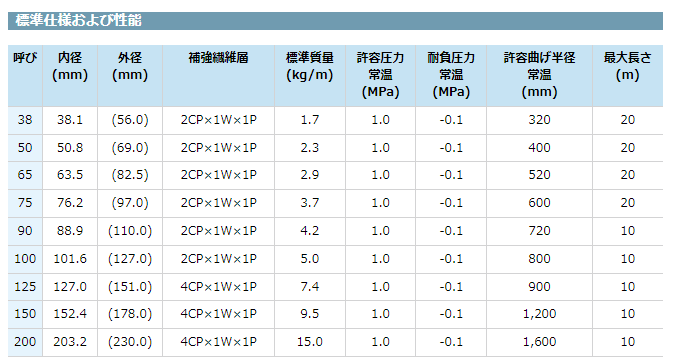Select the 許容曲げ半径 column header
The height and width of the screenshot is (361, 675).
point(539,76)
